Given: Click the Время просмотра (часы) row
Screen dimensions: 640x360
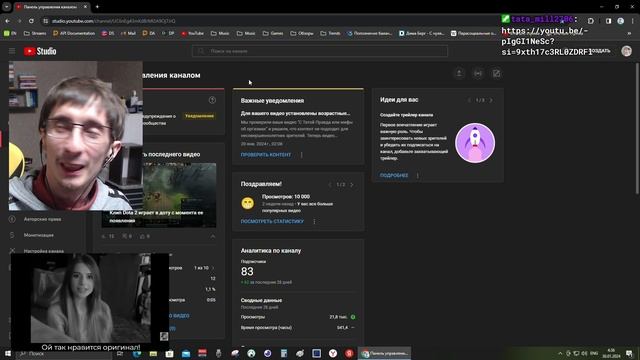Looking at the screenshot, I should pyautogui.click(x=298, y=327).
